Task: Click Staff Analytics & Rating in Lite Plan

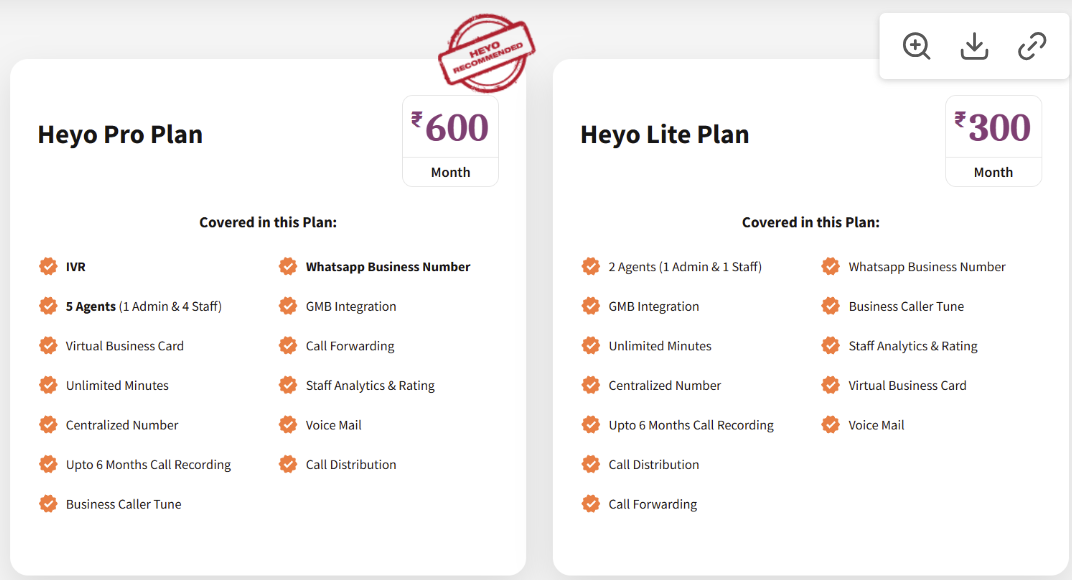Action: pyautogui.click(x=913, y=346)
